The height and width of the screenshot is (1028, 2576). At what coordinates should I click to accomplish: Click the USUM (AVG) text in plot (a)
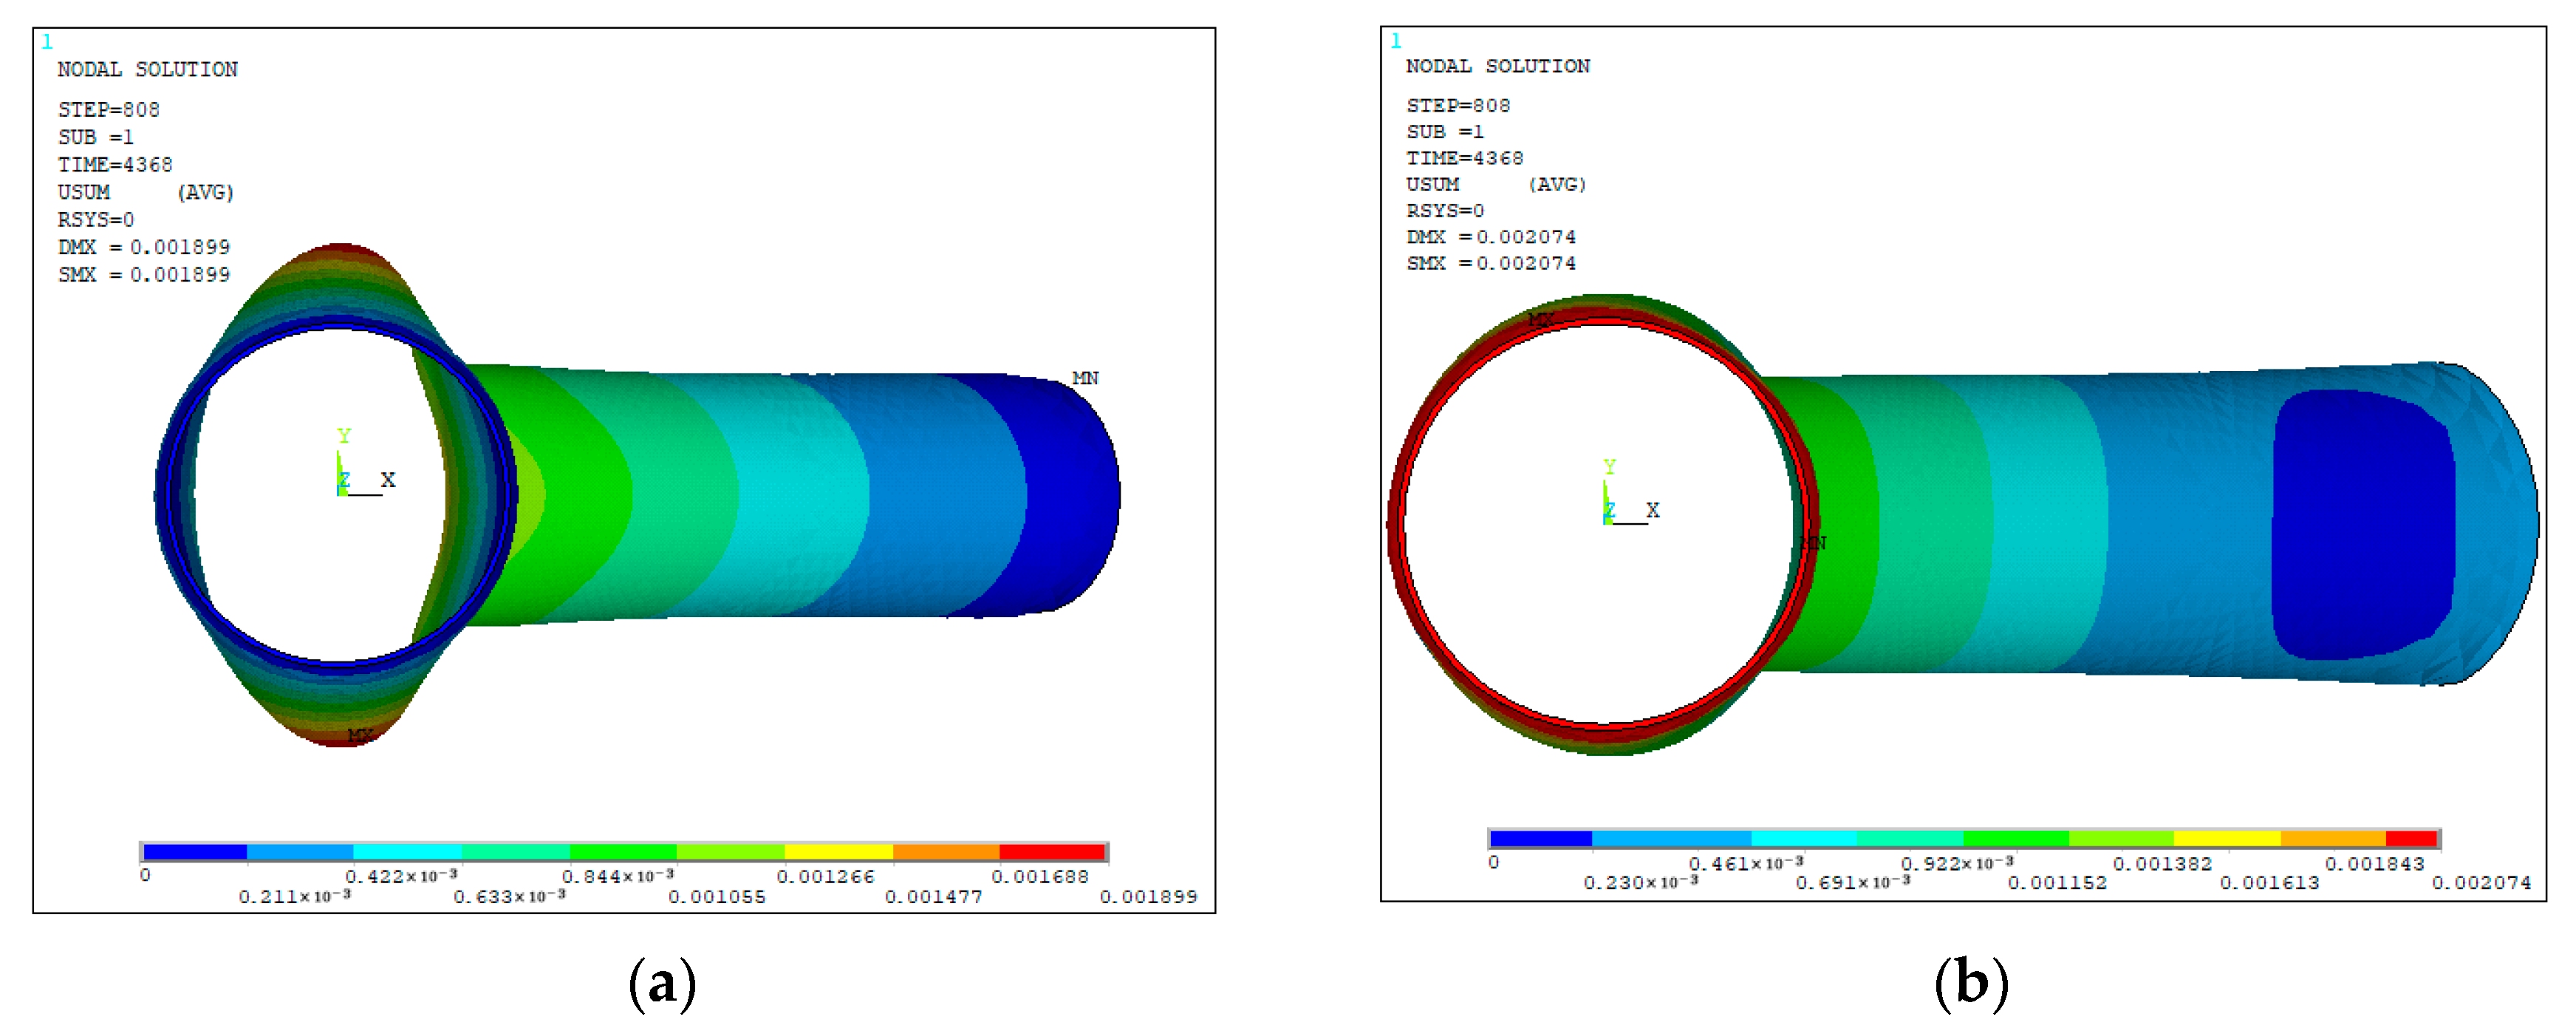(x=146, y=192)
